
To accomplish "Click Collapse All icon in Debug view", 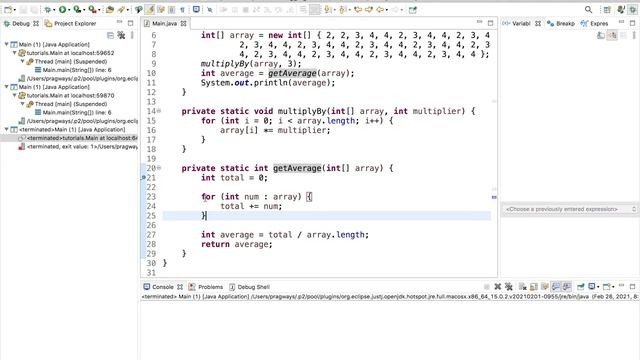I will 110,36.
